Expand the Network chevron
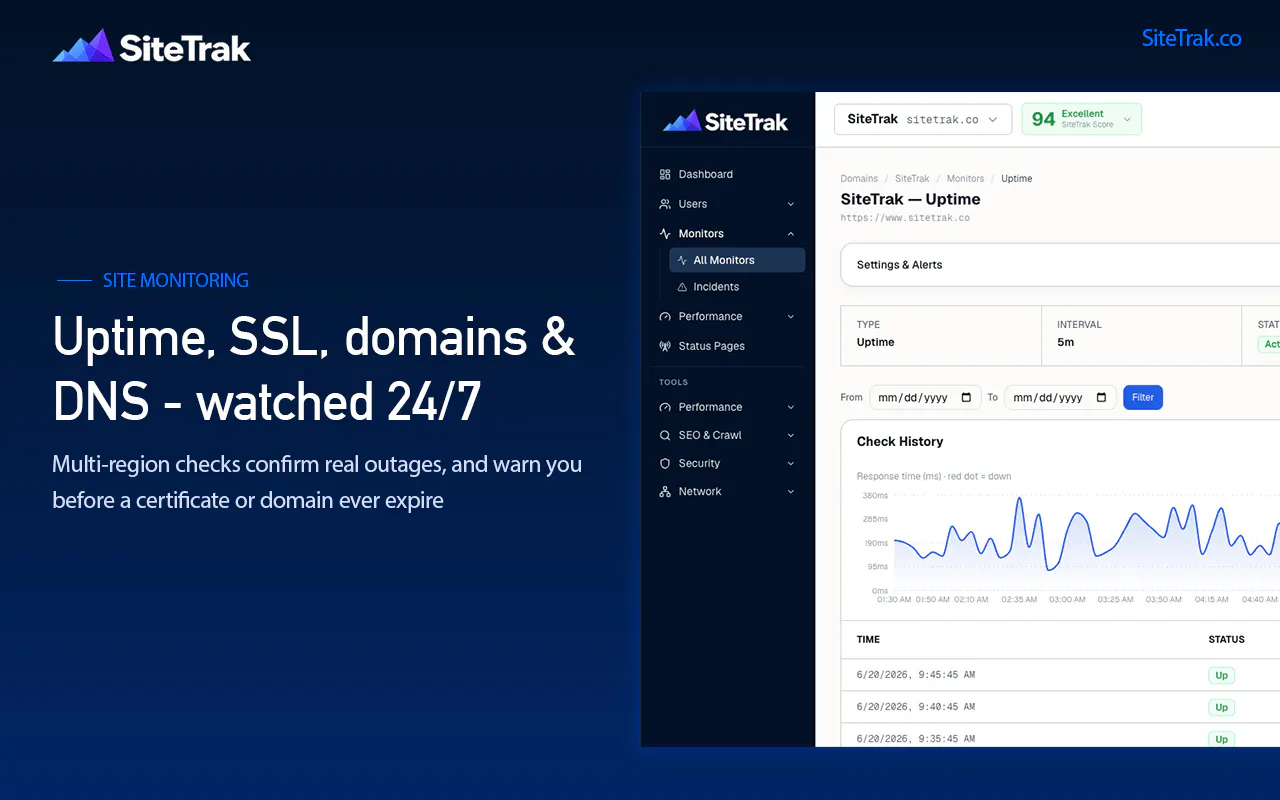1280x800 pixels. click(x=791, y=492)
